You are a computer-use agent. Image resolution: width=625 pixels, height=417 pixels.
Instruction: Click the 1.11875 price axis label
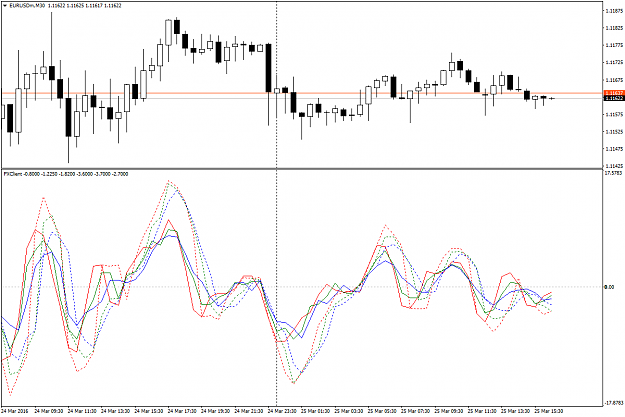(x=614, y=11)
